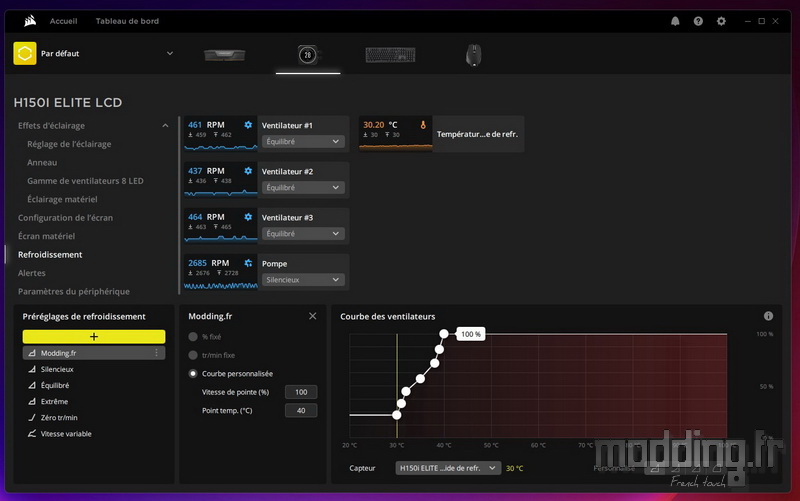Select the tr/min fixe radio option
The image size is (800, 501).
click(193, 355)
